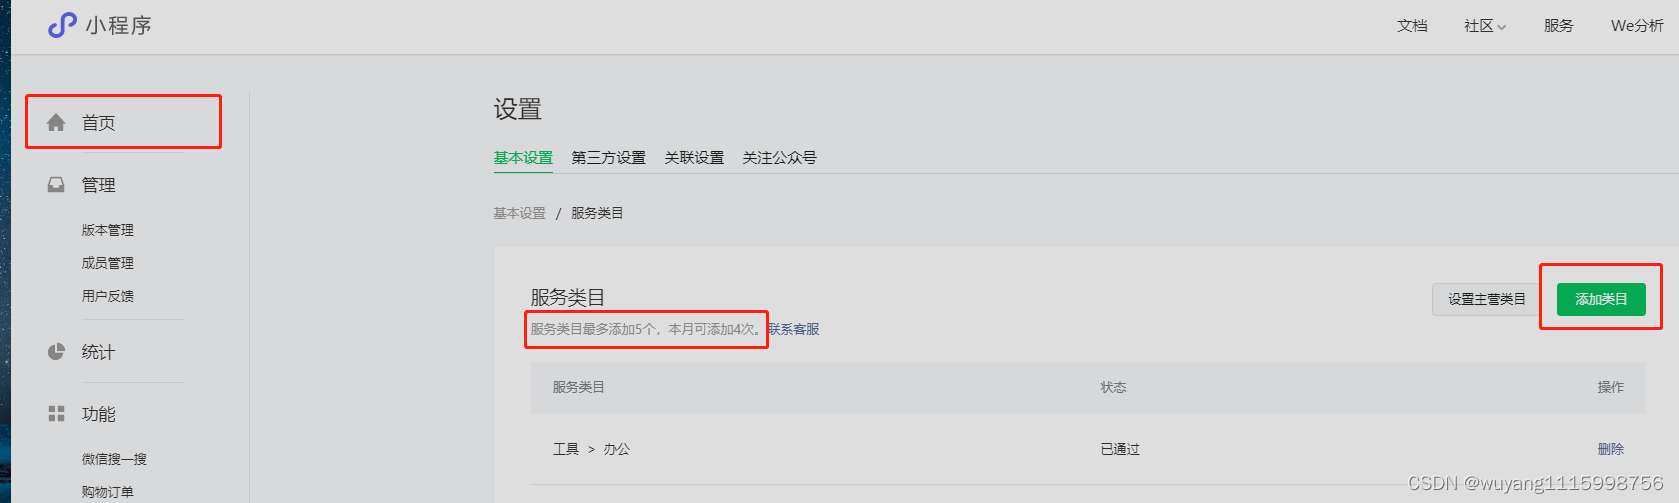This screenshot has width=1679, height=503.
Task: Click the 设置主营类目 button
Action: coord(1486,299)
